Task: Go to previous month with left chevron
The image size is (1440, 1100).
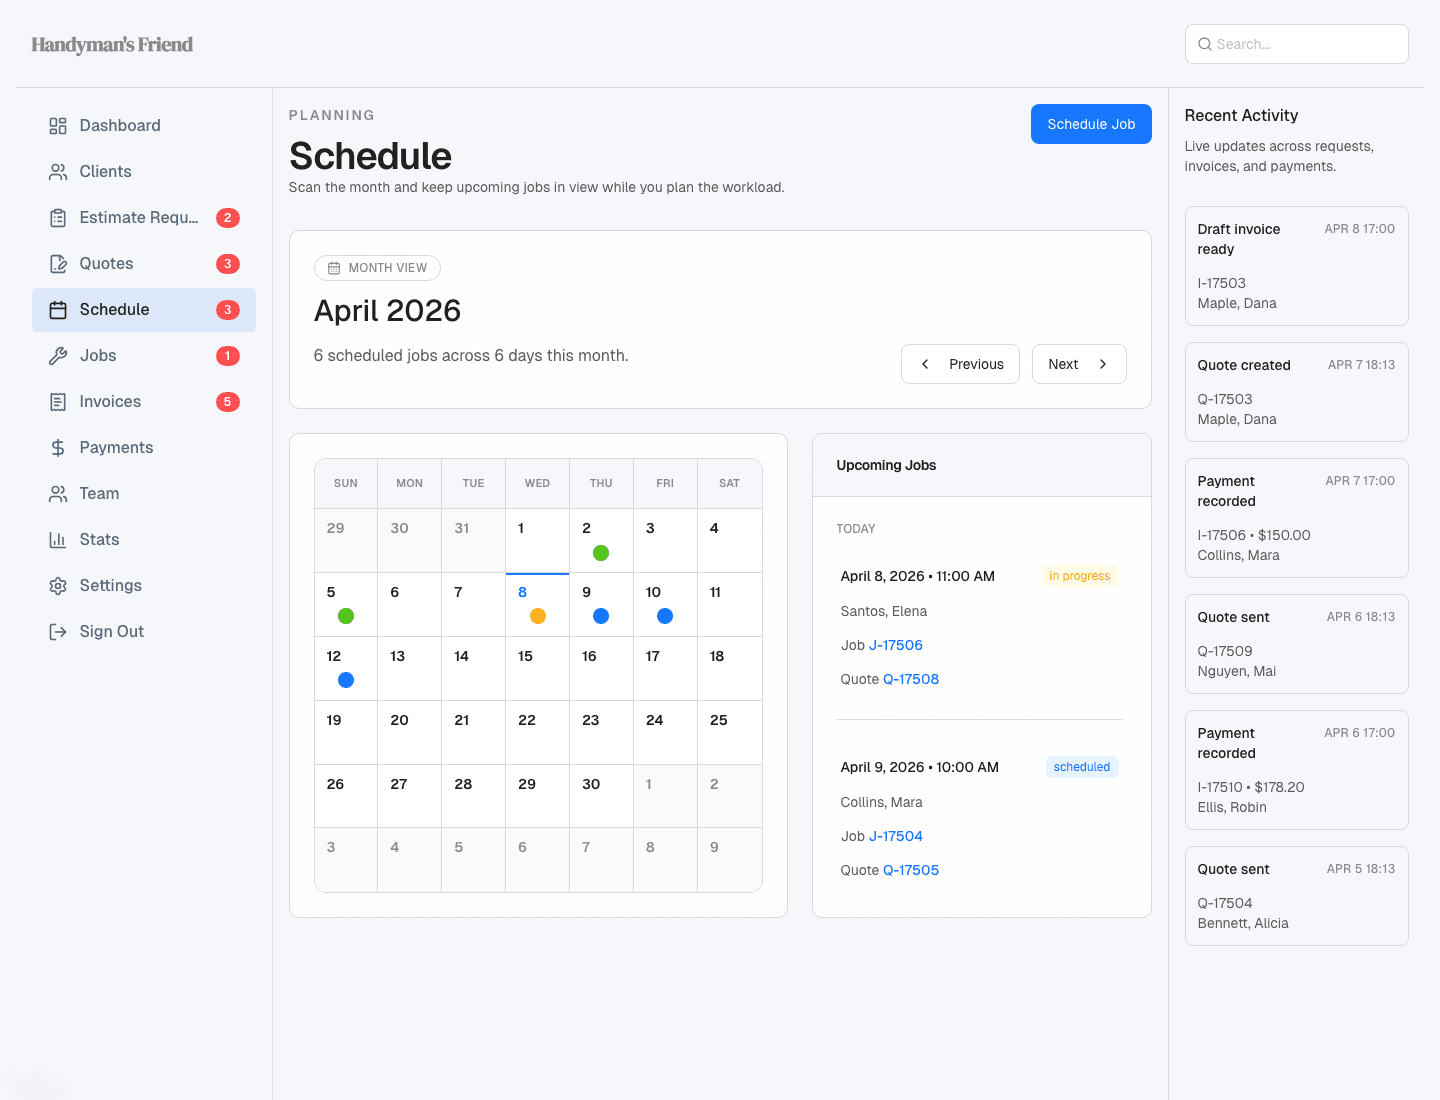Action: pyautogui.click(x=960, y=364)
